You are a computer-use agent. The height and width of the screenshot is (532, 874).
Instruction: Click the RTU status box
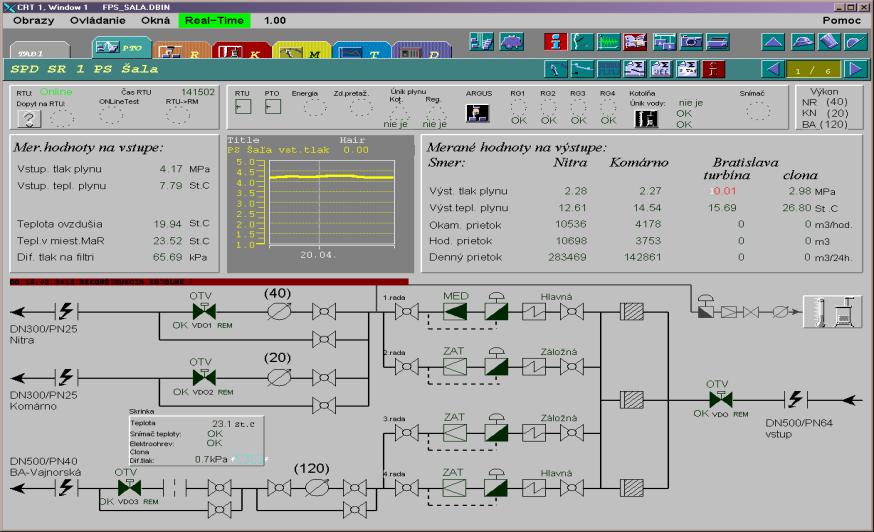(x=243, y=107)
